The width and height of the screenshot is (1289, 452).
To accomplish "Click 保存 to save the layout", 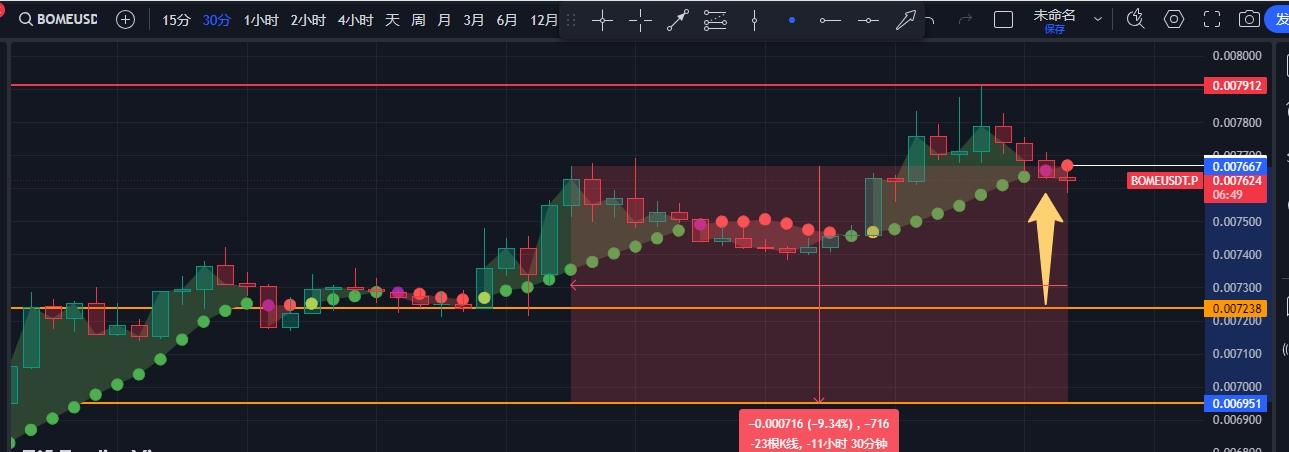I will coord(1054,29).
